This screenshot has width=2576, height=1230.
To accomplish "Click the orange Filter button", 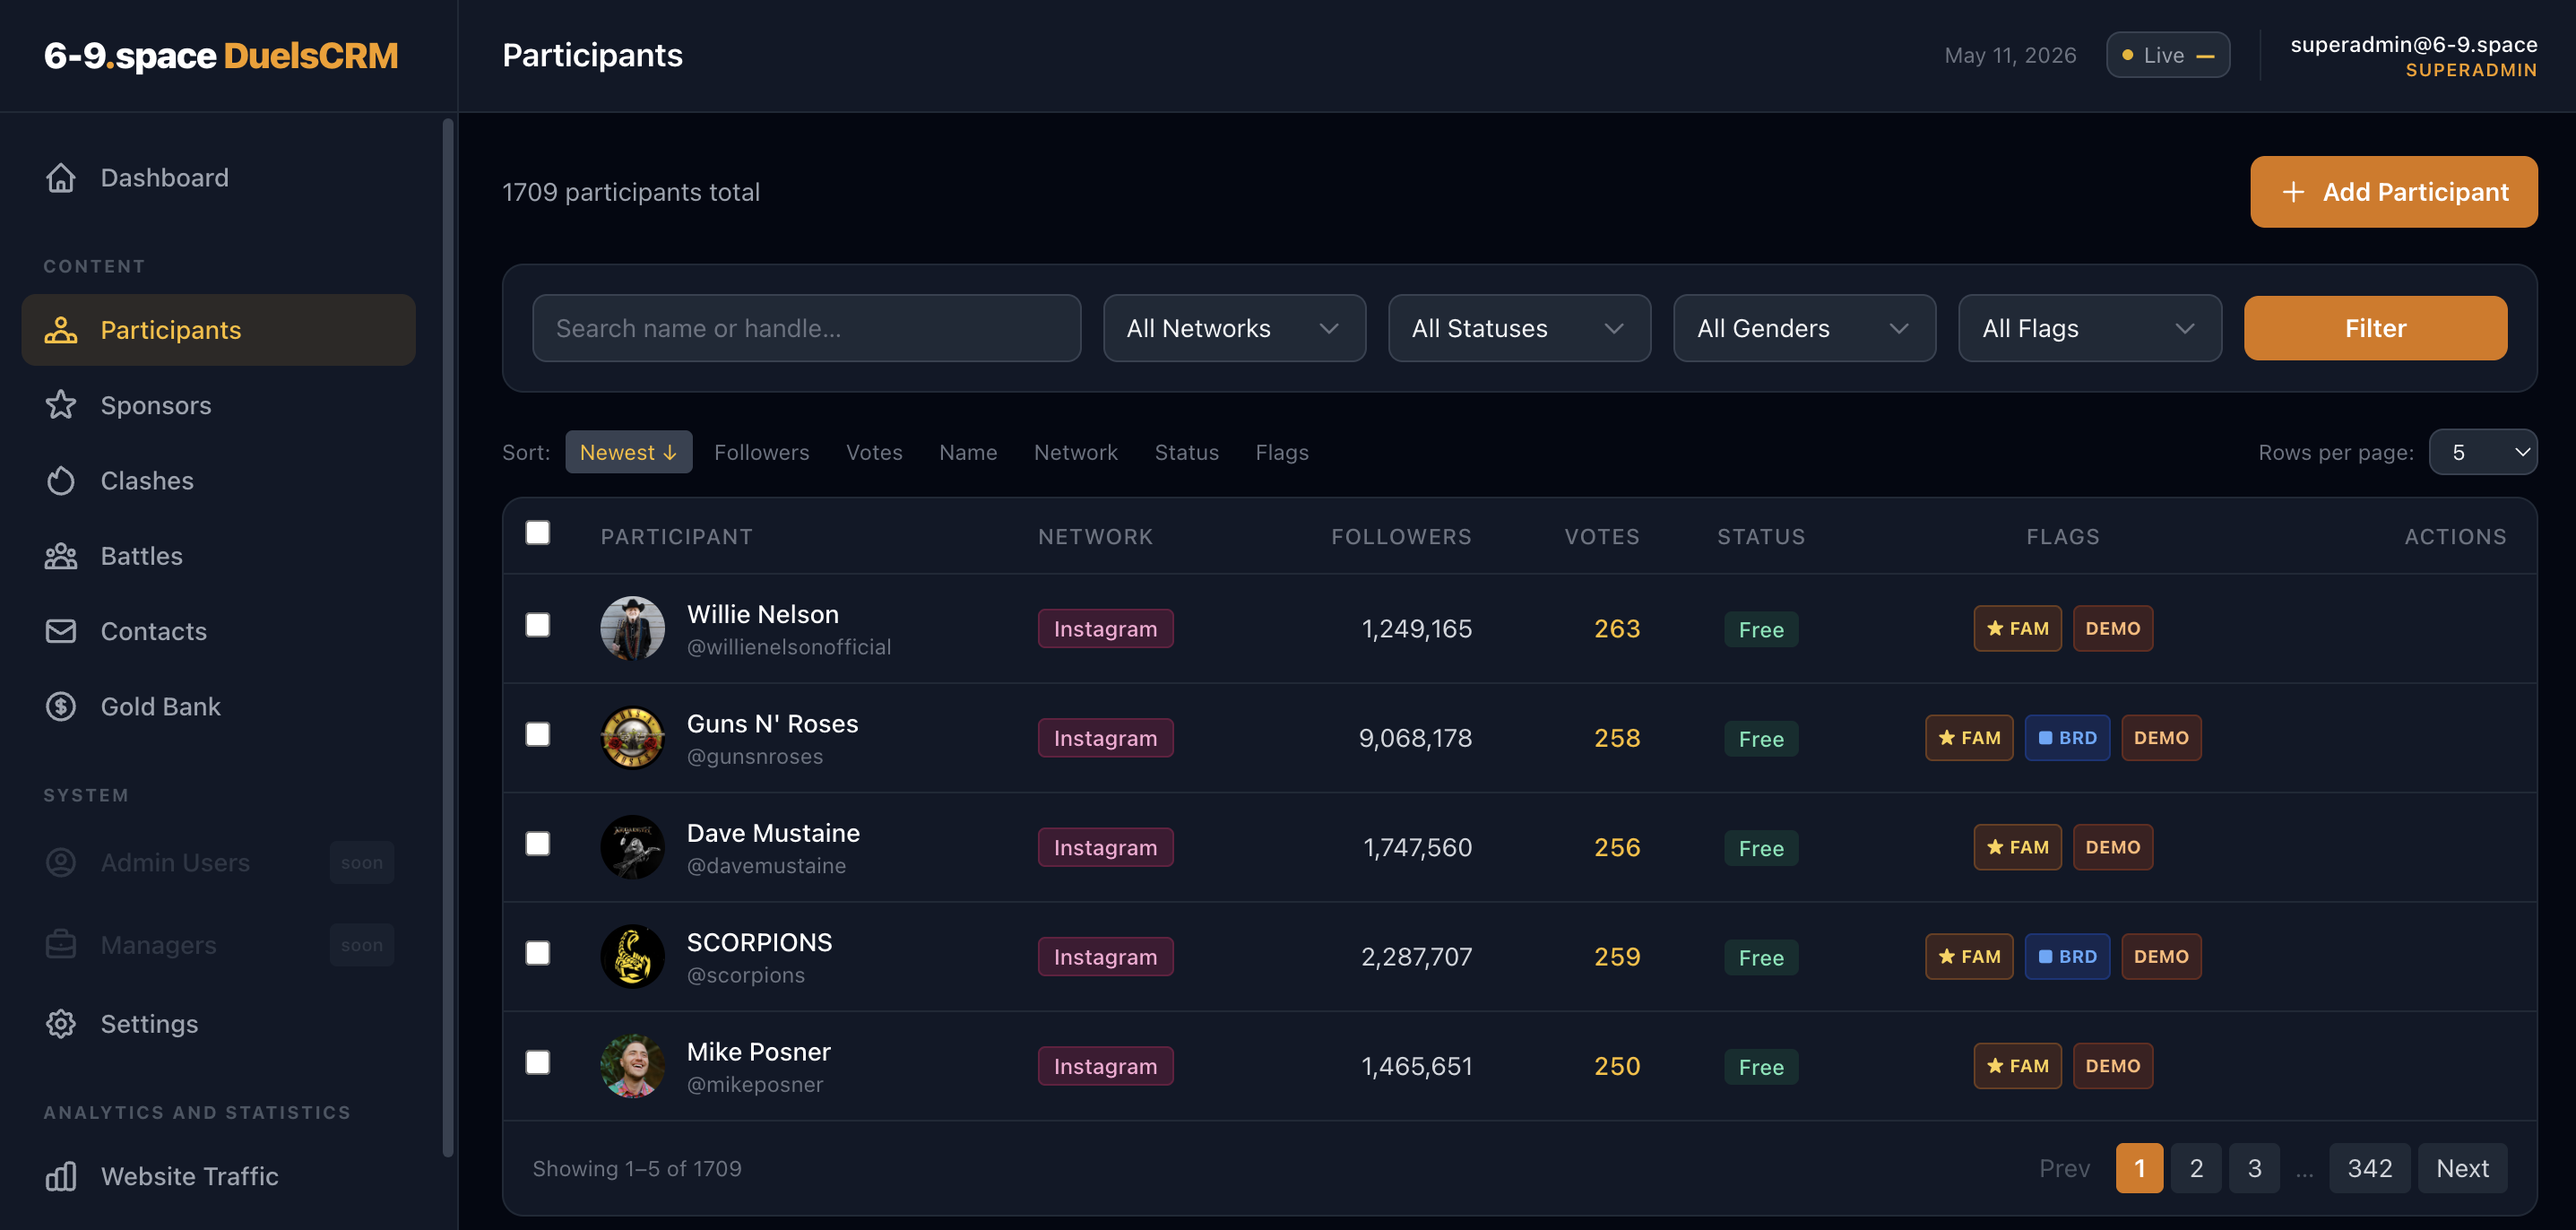I will pyautogui.click(x=2375, y=328).
